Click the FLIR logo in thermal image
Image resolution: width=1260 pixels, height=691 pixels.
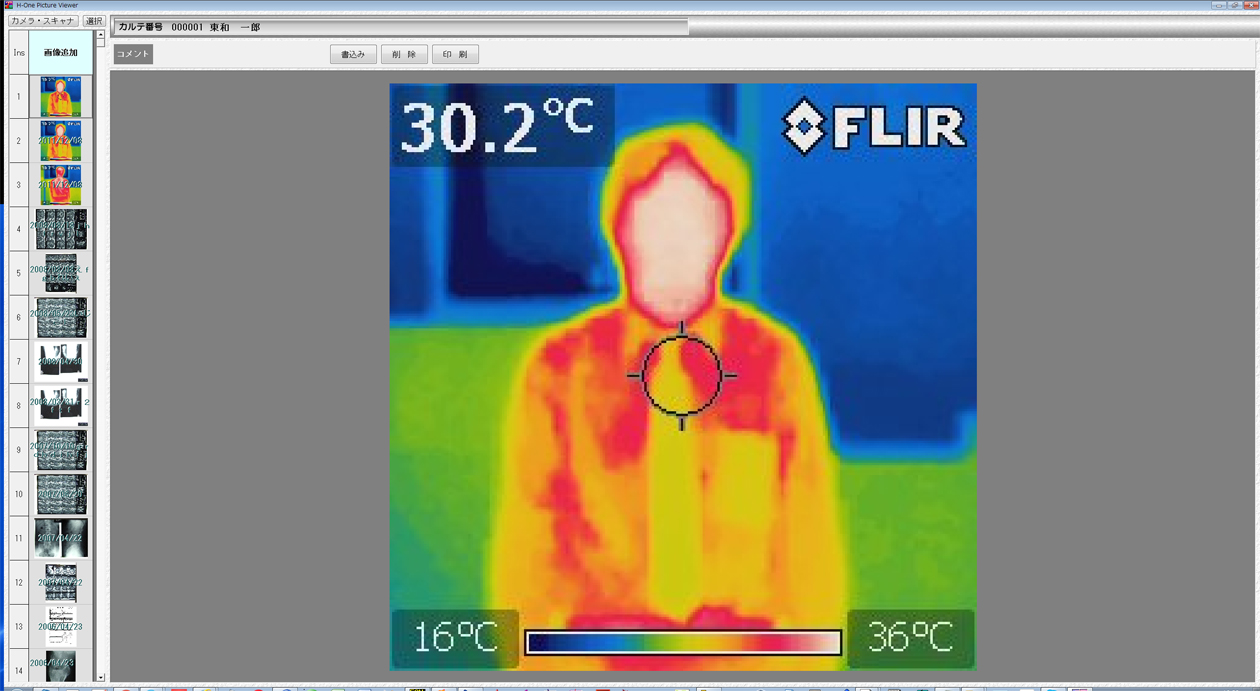point(874,127)
